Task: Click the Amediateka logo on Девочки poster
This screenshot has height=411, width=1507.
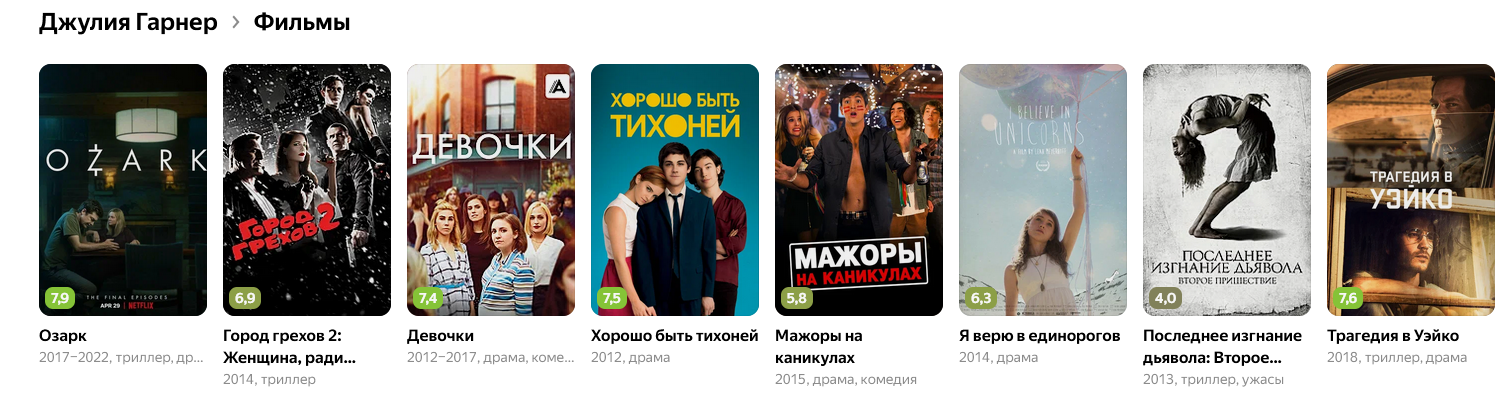Action: (556, 86)
